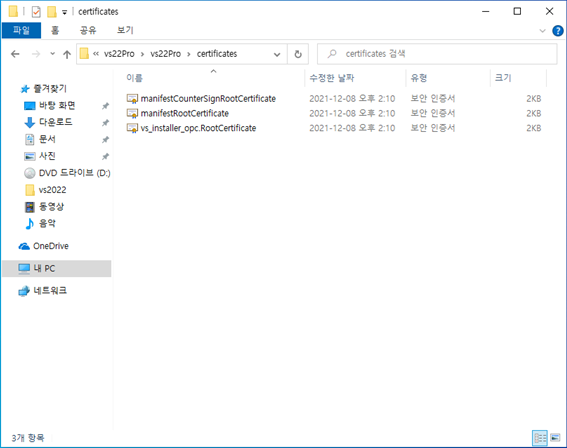Select manifestRootCertificate file
567x448 pixels.
pyautogui.click(x=184, y=113)
